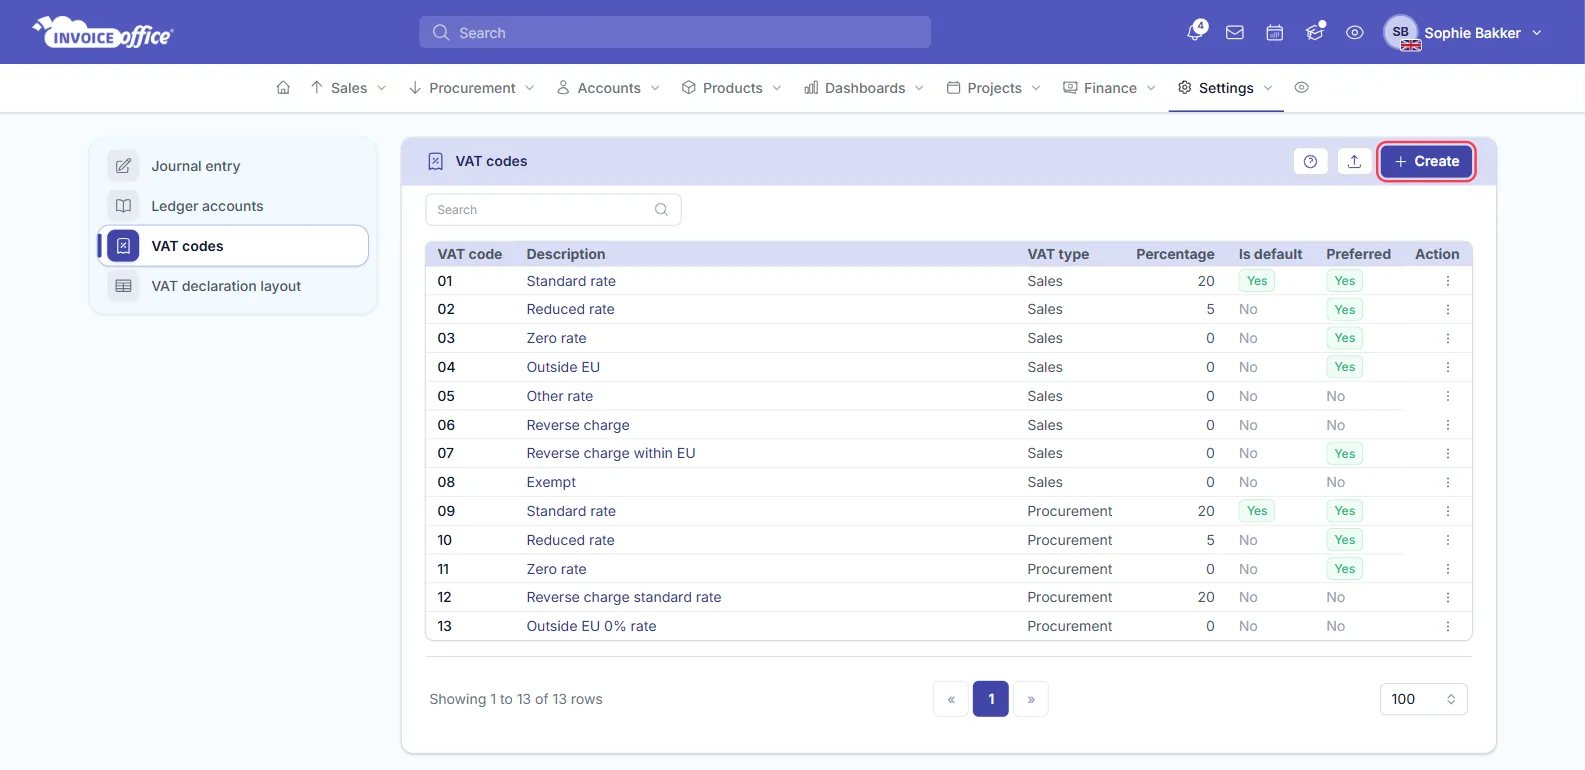Go to home icon in navigation
Image resolution: width=1585 pixels, height=770 pixels.
pos(283,88)
